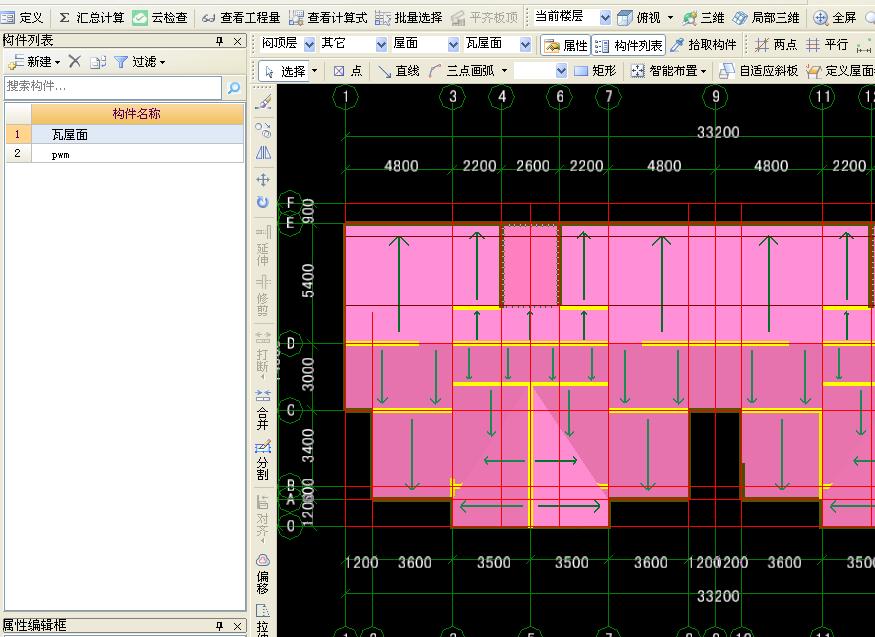This screenshot has width=875, height=637.
Task: Choose the 直线 line drawing tool
Action: tap(398, 71)
